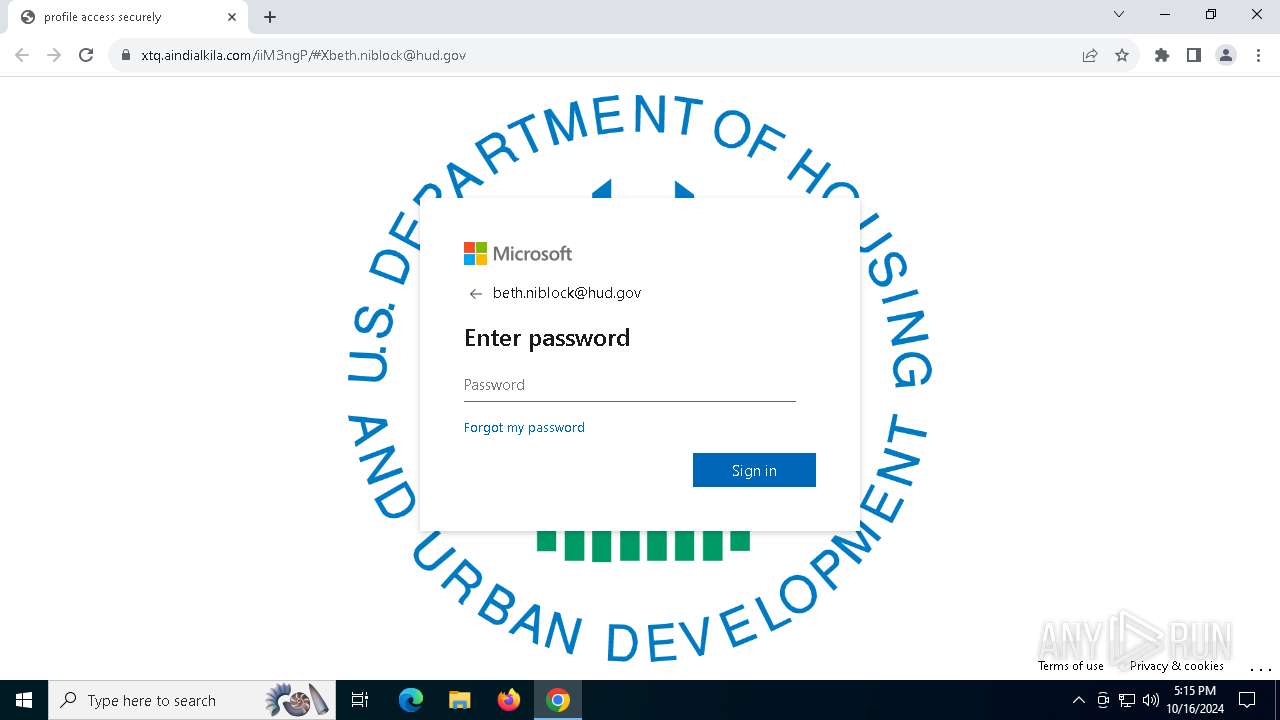Open Task View from taskbar

(x=360, y=700)
